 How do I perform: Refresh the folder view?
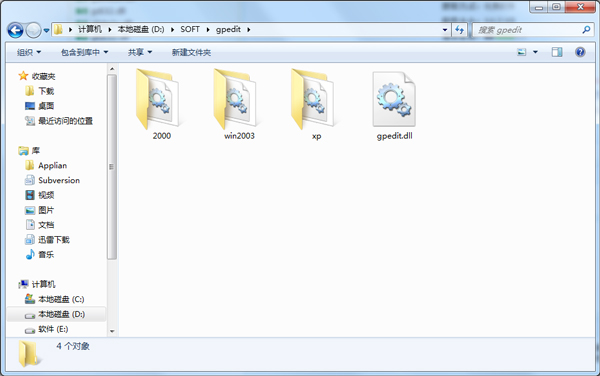(460, 29)
